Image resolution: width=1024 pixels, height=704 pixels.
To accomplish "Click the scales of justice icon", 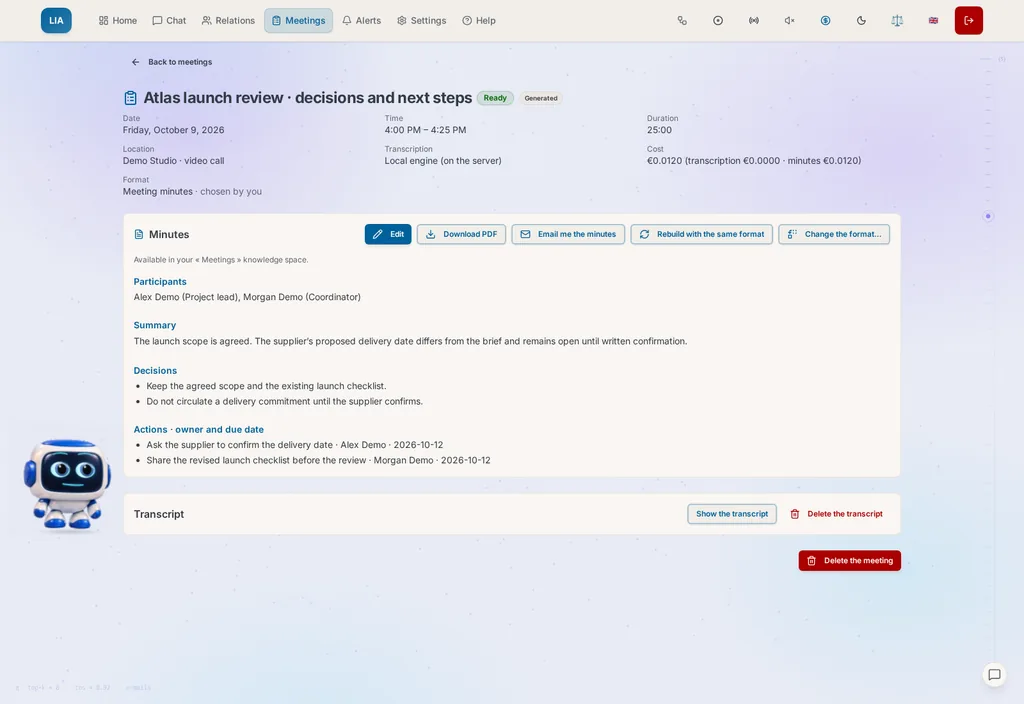I will (x=897, y=20).
